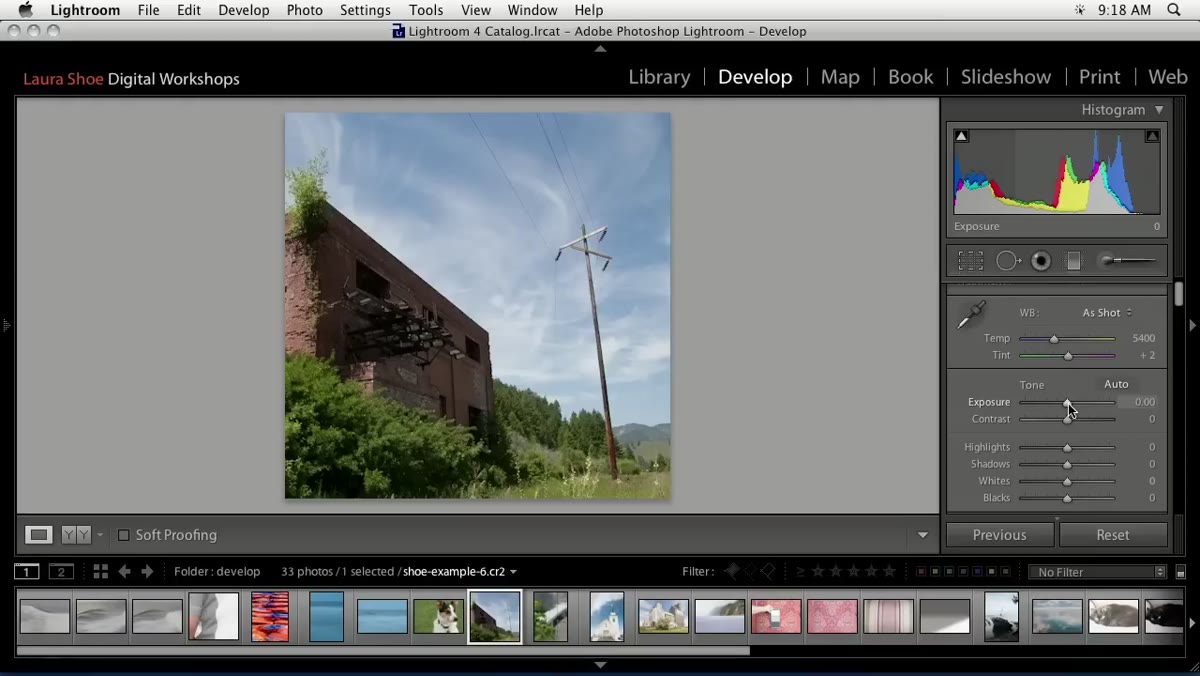Select the Spot Removal tool
This screenshot has width=1200, height=676.
1008,261
